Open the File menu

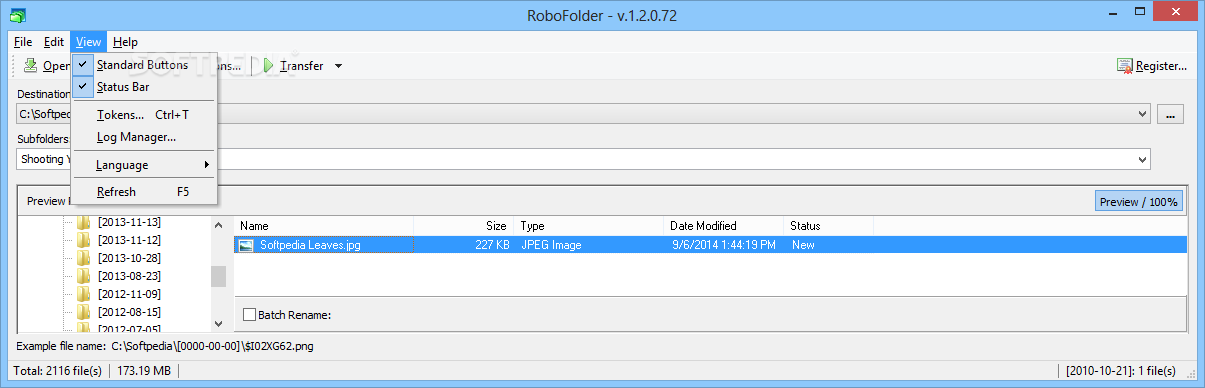point(23,42)
